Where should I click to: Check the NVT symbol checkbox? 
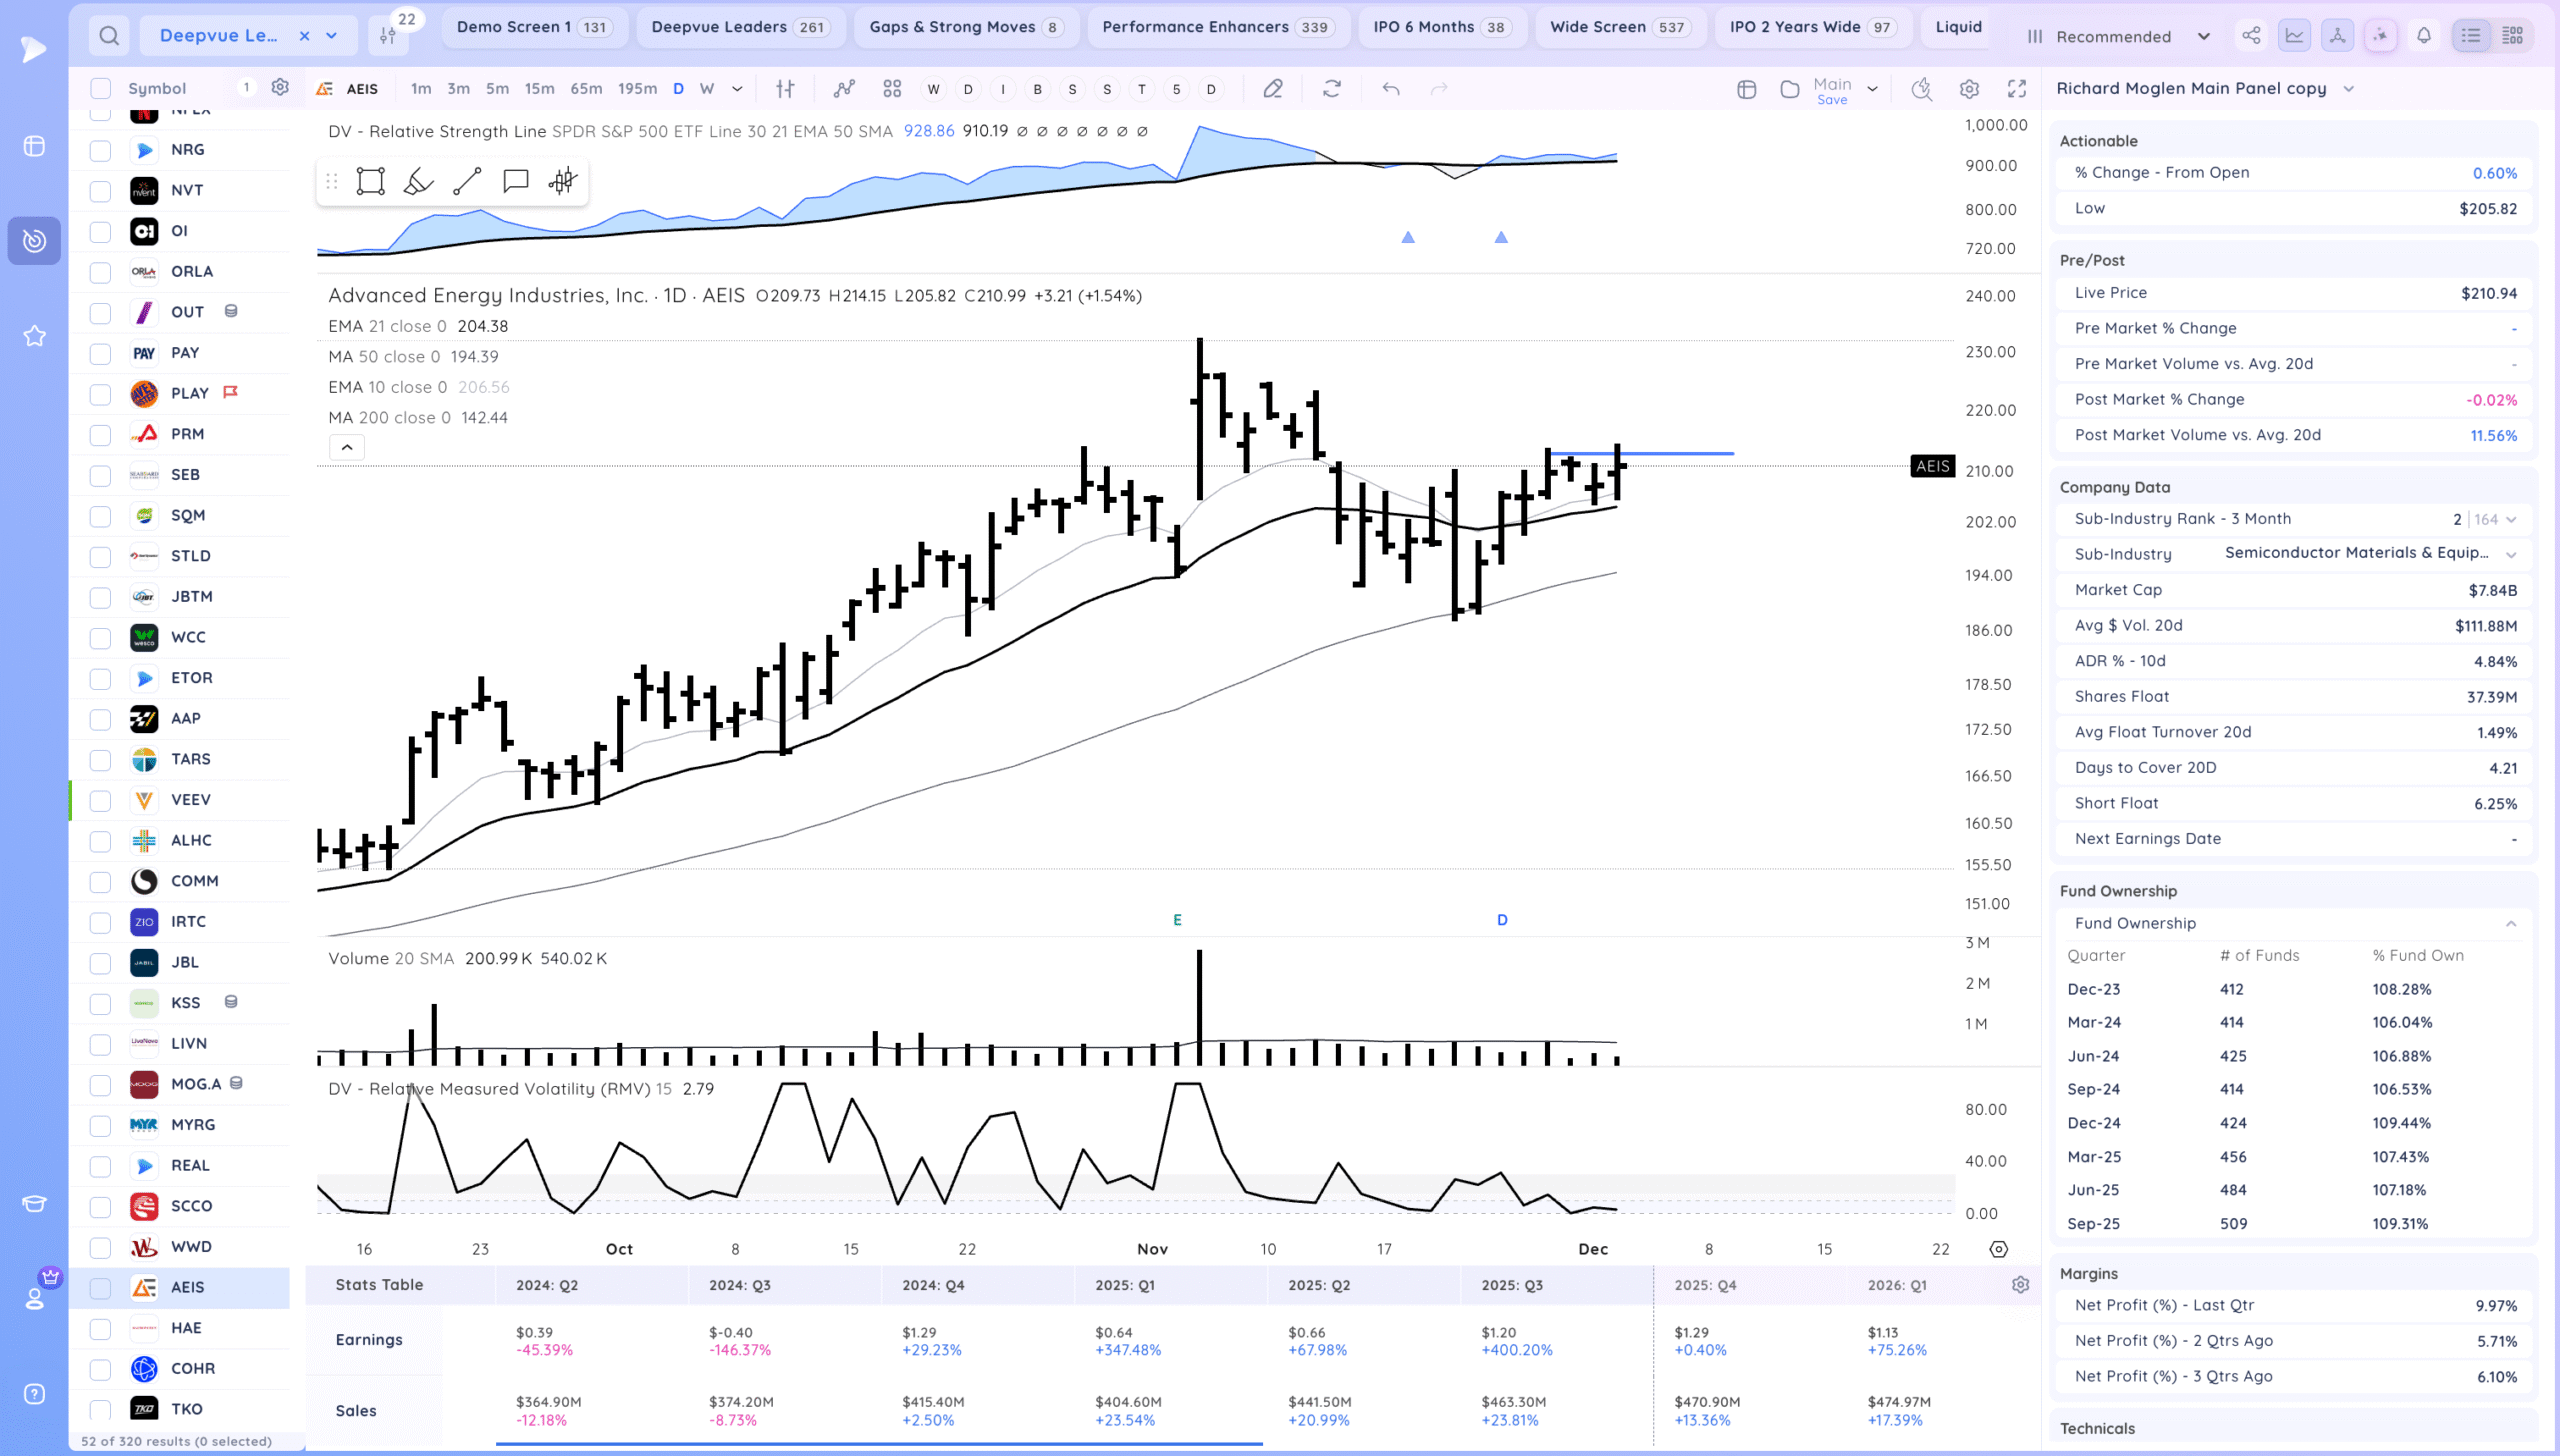pos(100,191)
